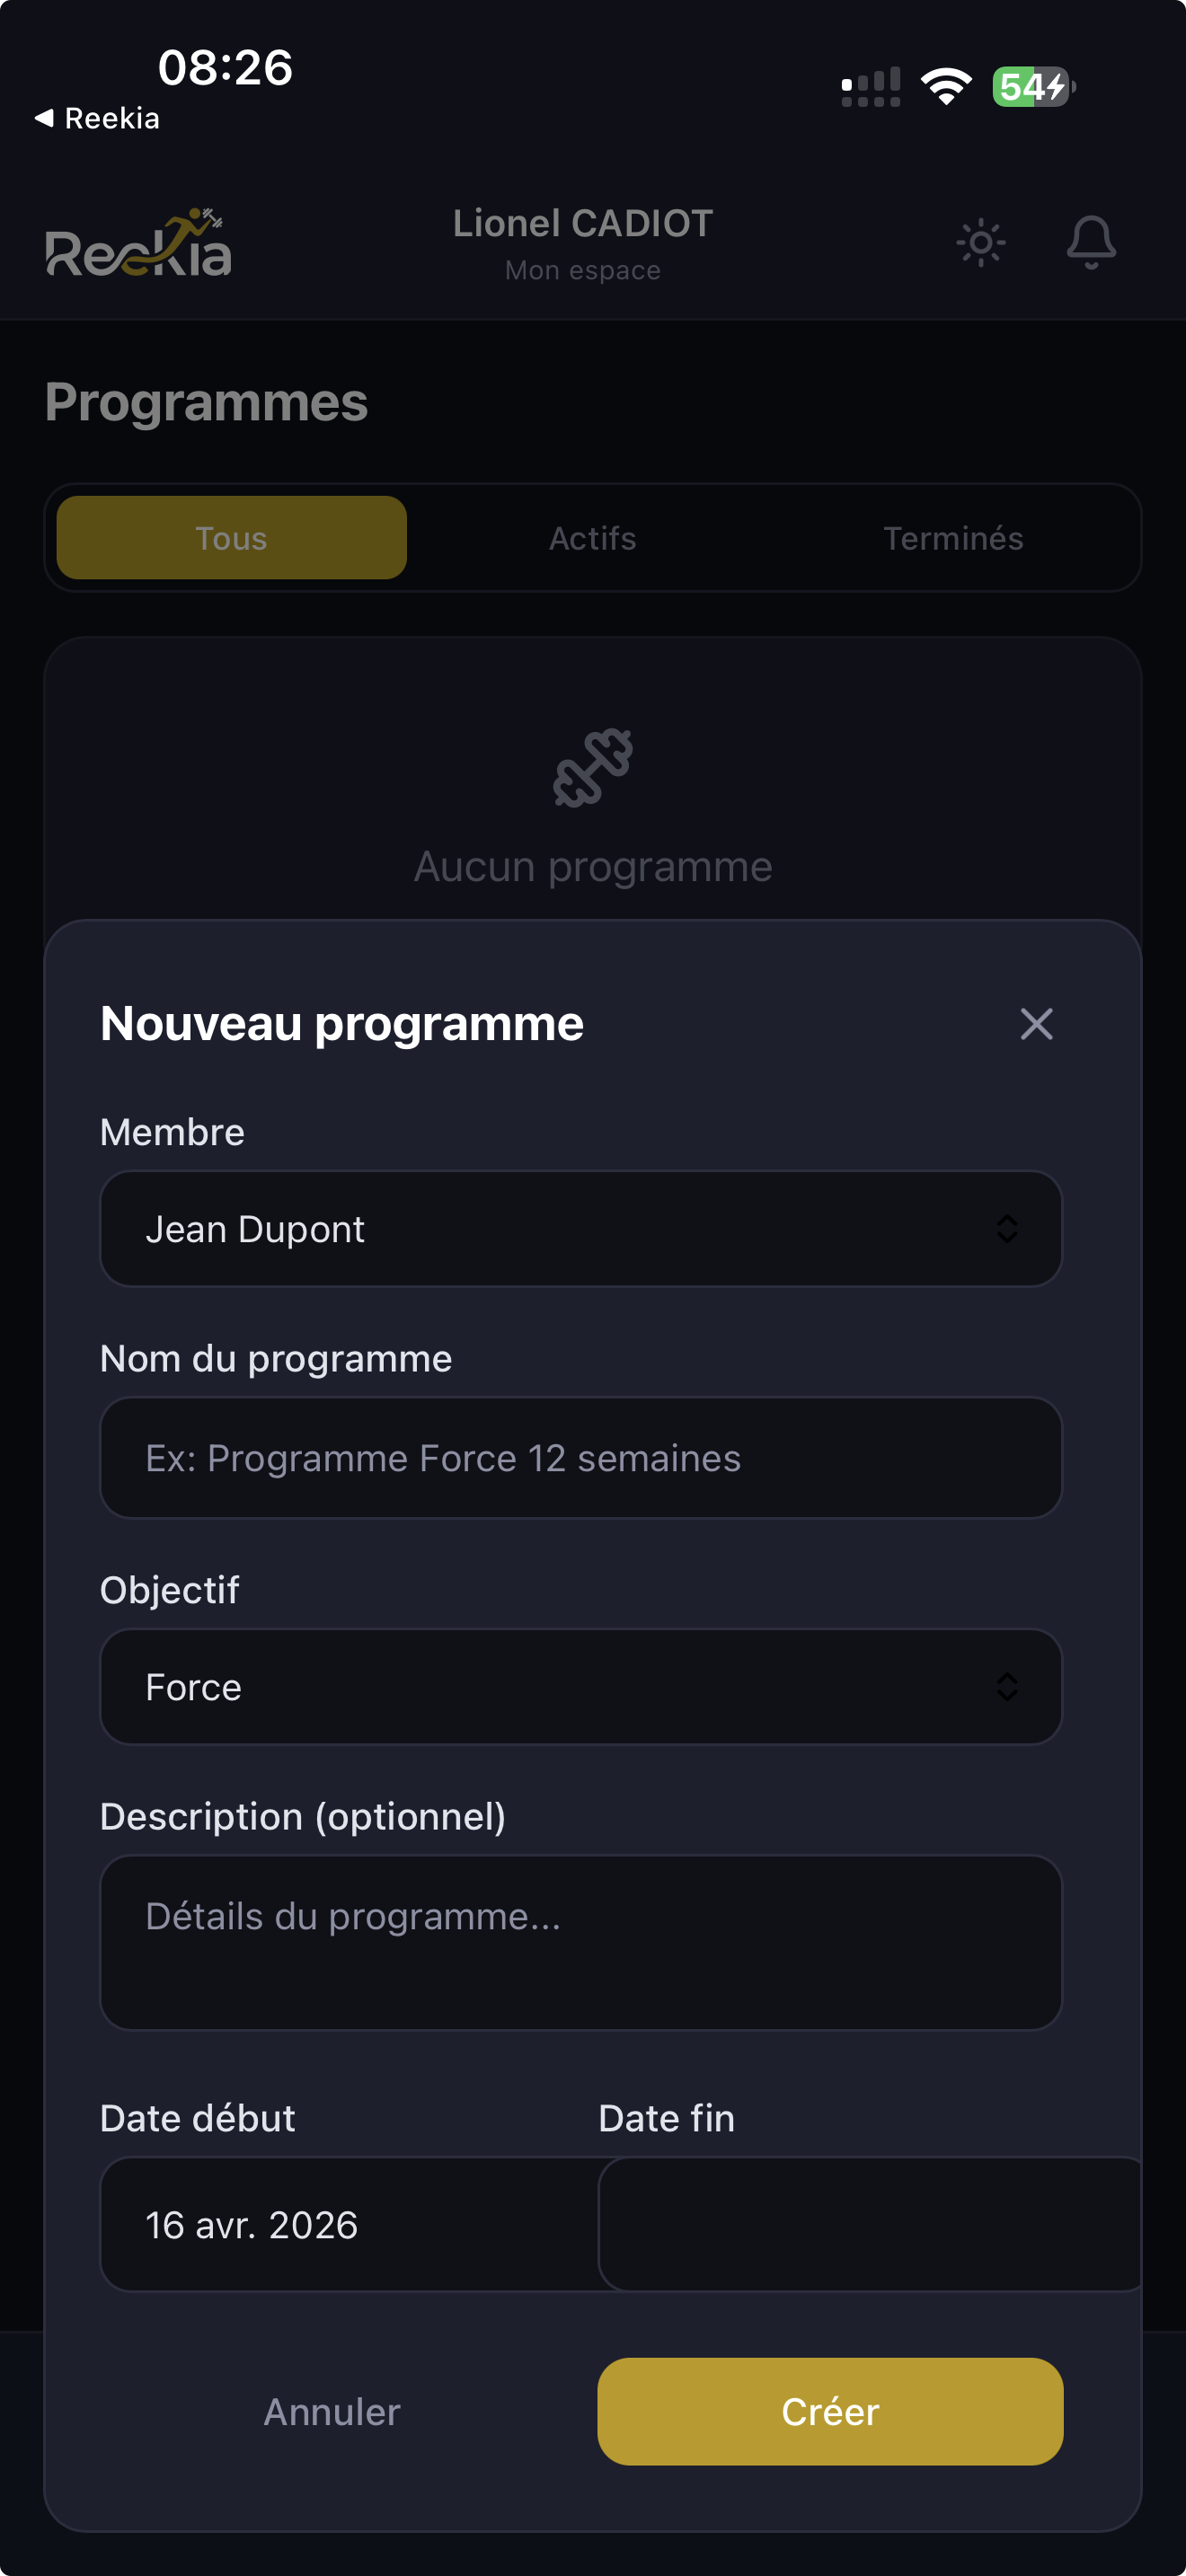This screenshot has height=2576, width=1186.
Task: Tap the dumbbell empty-state icon
Action: (x=593, y=768)
